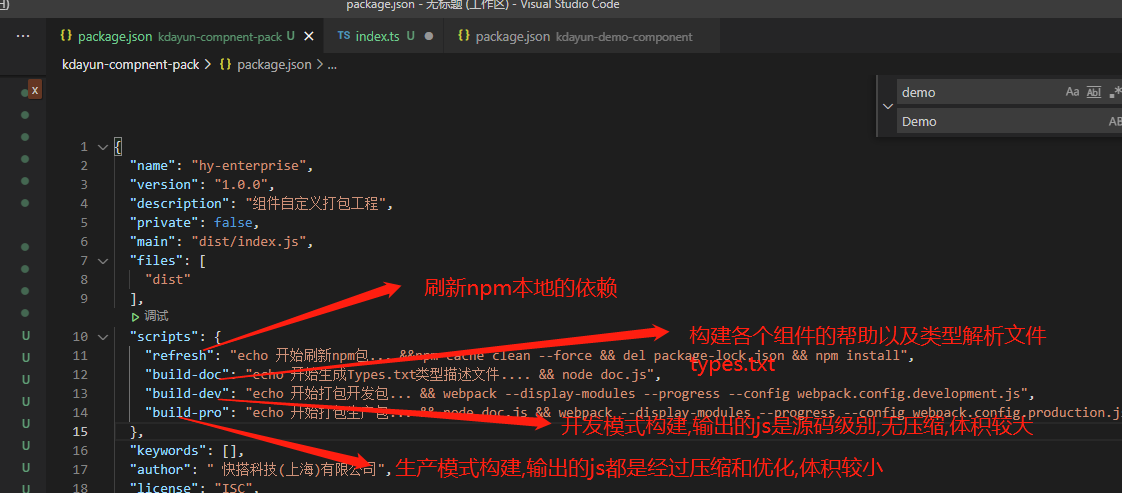The height and width of the screenshot is (493, 1122).
Task: Click kdayun-compnent-pack in the breadcrumb
Action: coord(131,64)
